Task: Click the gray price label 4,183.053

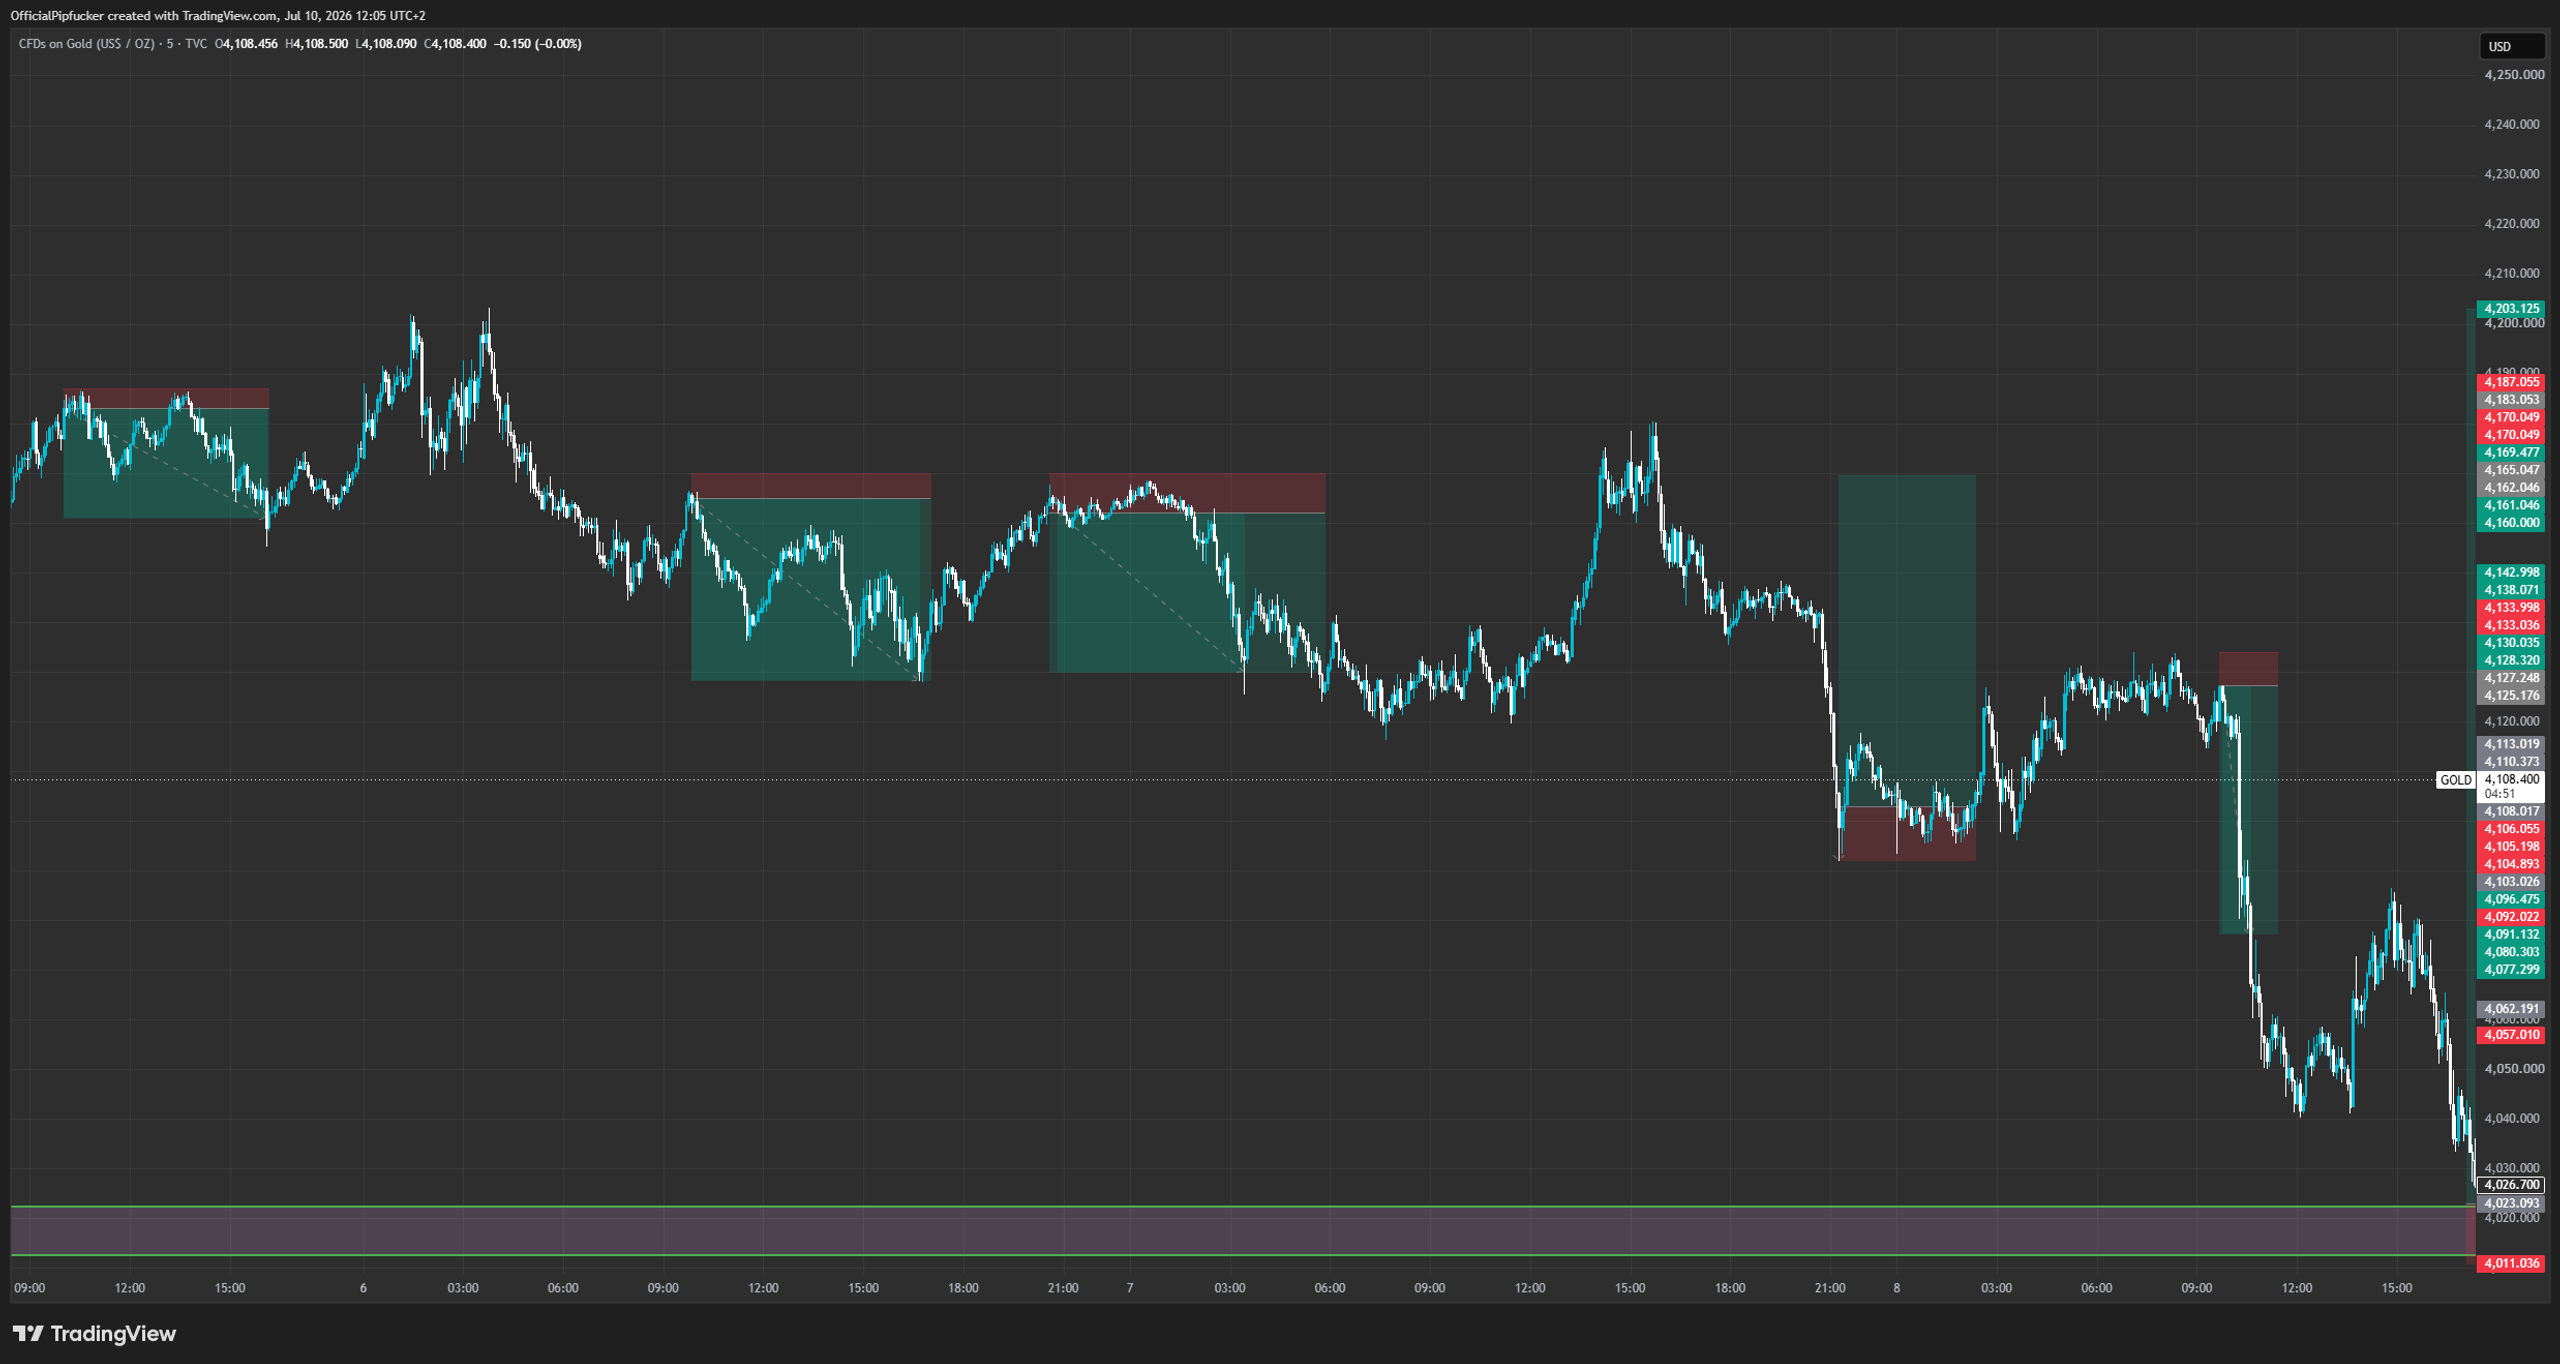Action: [2510, 400]
